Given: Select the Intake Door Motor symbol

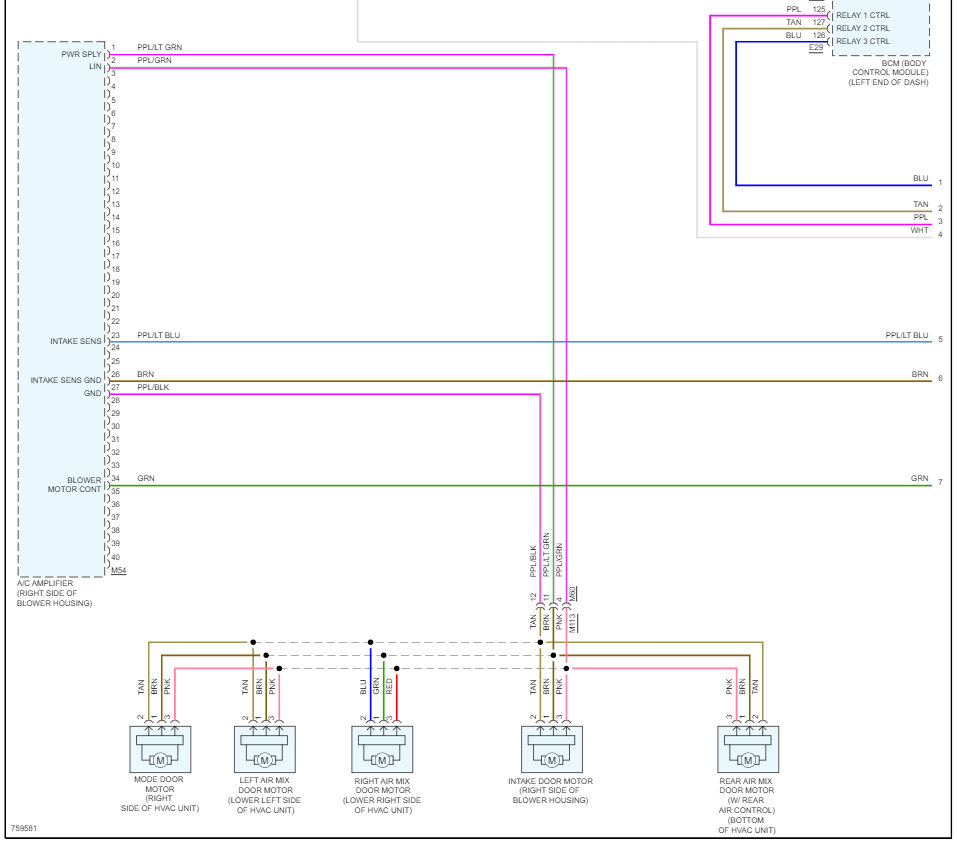Looking at the screenshot, I should [552, 749].
